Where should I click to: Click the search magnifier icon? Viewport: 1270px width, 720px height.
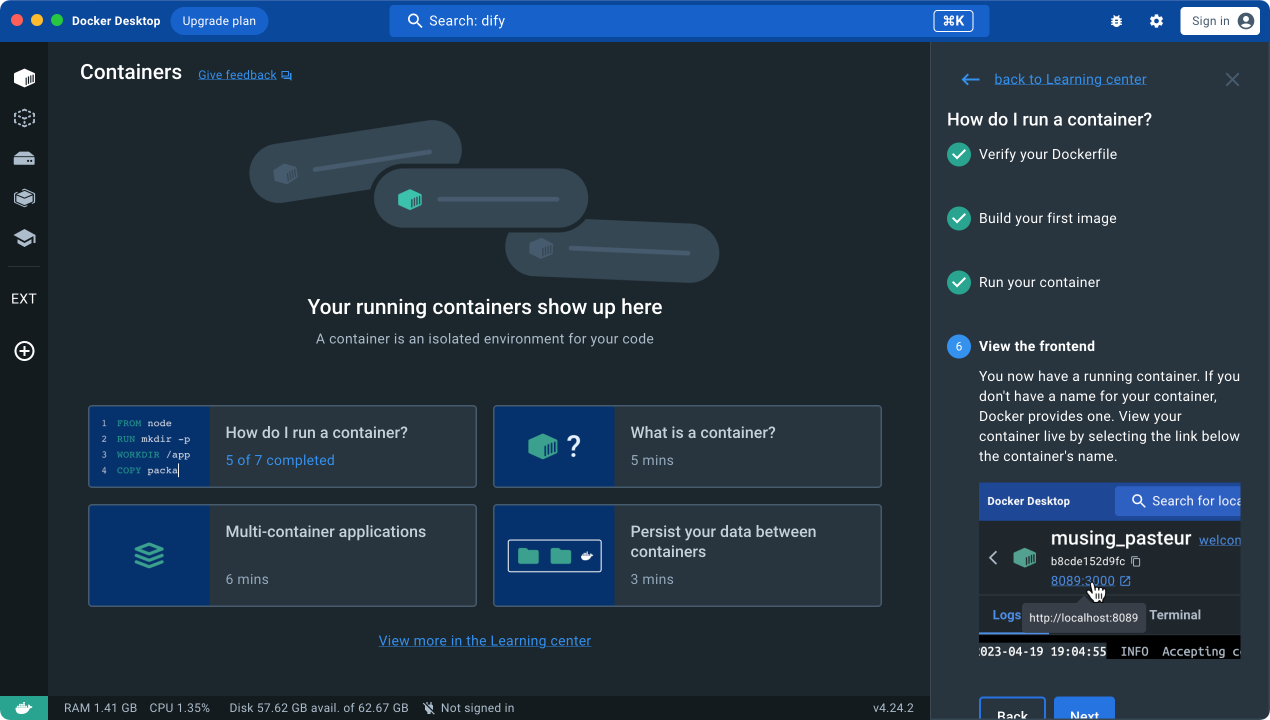click(415, 21)
